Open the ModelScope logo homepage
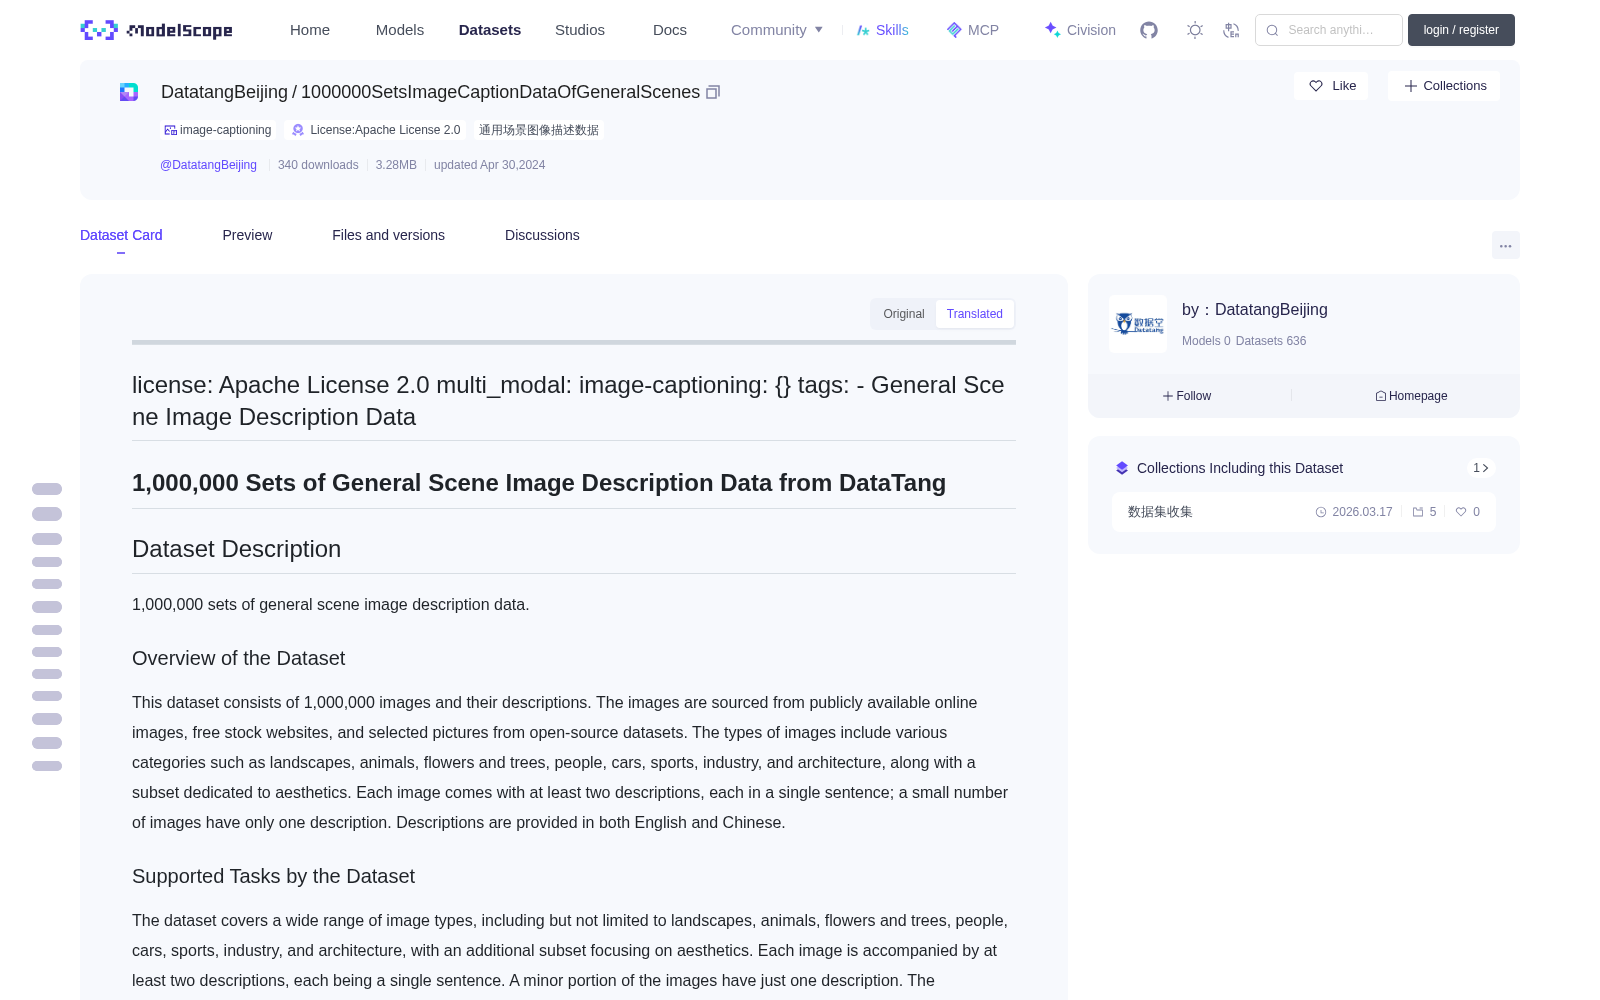 pos(157,30)
